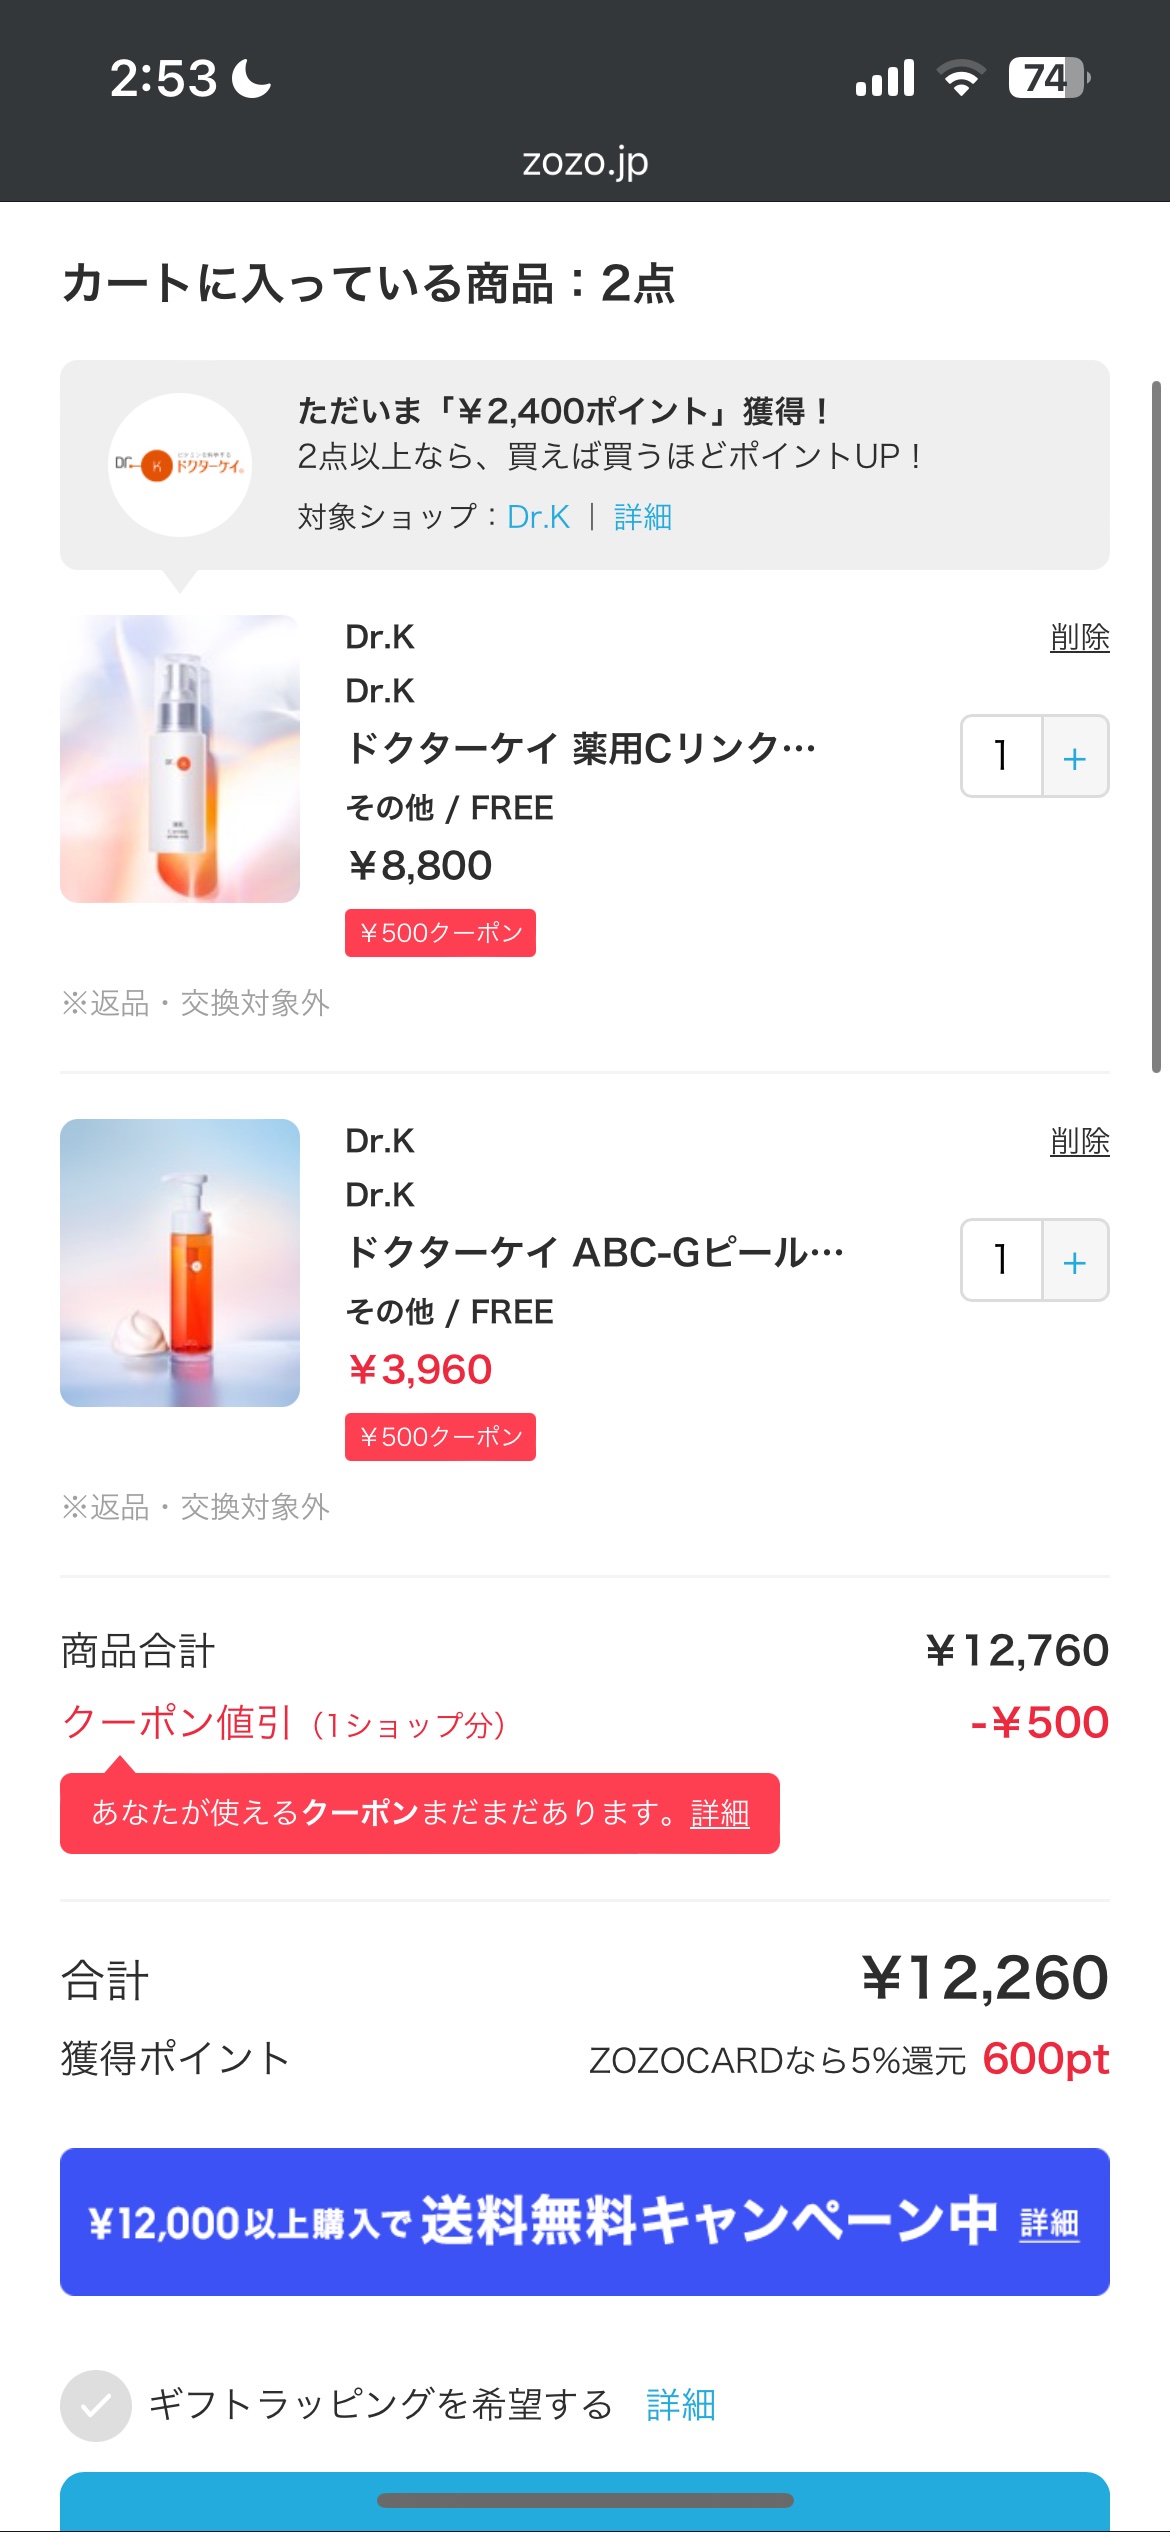This screenshot has height=2532, width=1170.
Task: Increase quantity of the ¥3,960 item
Action: pos(1075,1261)
